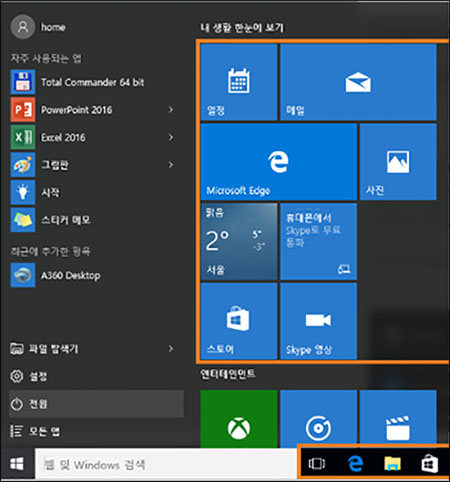The height and width of the screenshot is (482, 450).
Task: Open File Explorer from the taskbar
Action: click(x=393, y=464)
